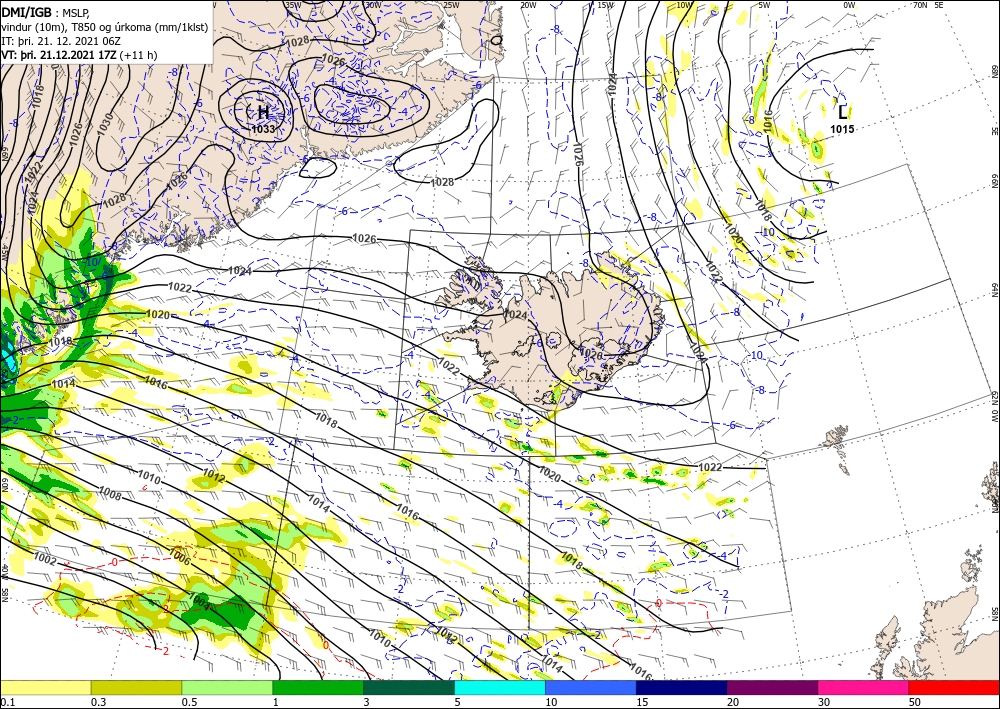Screen dimensions: 1000x709
Task: Click the '1015' pressure value under the L
Action: [x=842, y=129]
